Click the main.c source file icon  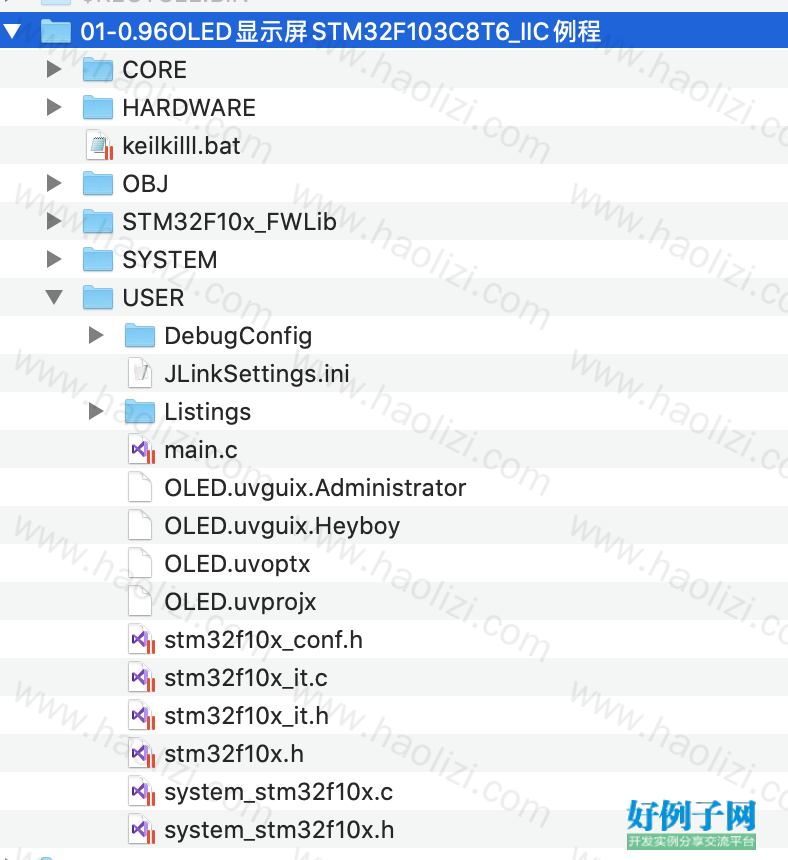(142, 449)
